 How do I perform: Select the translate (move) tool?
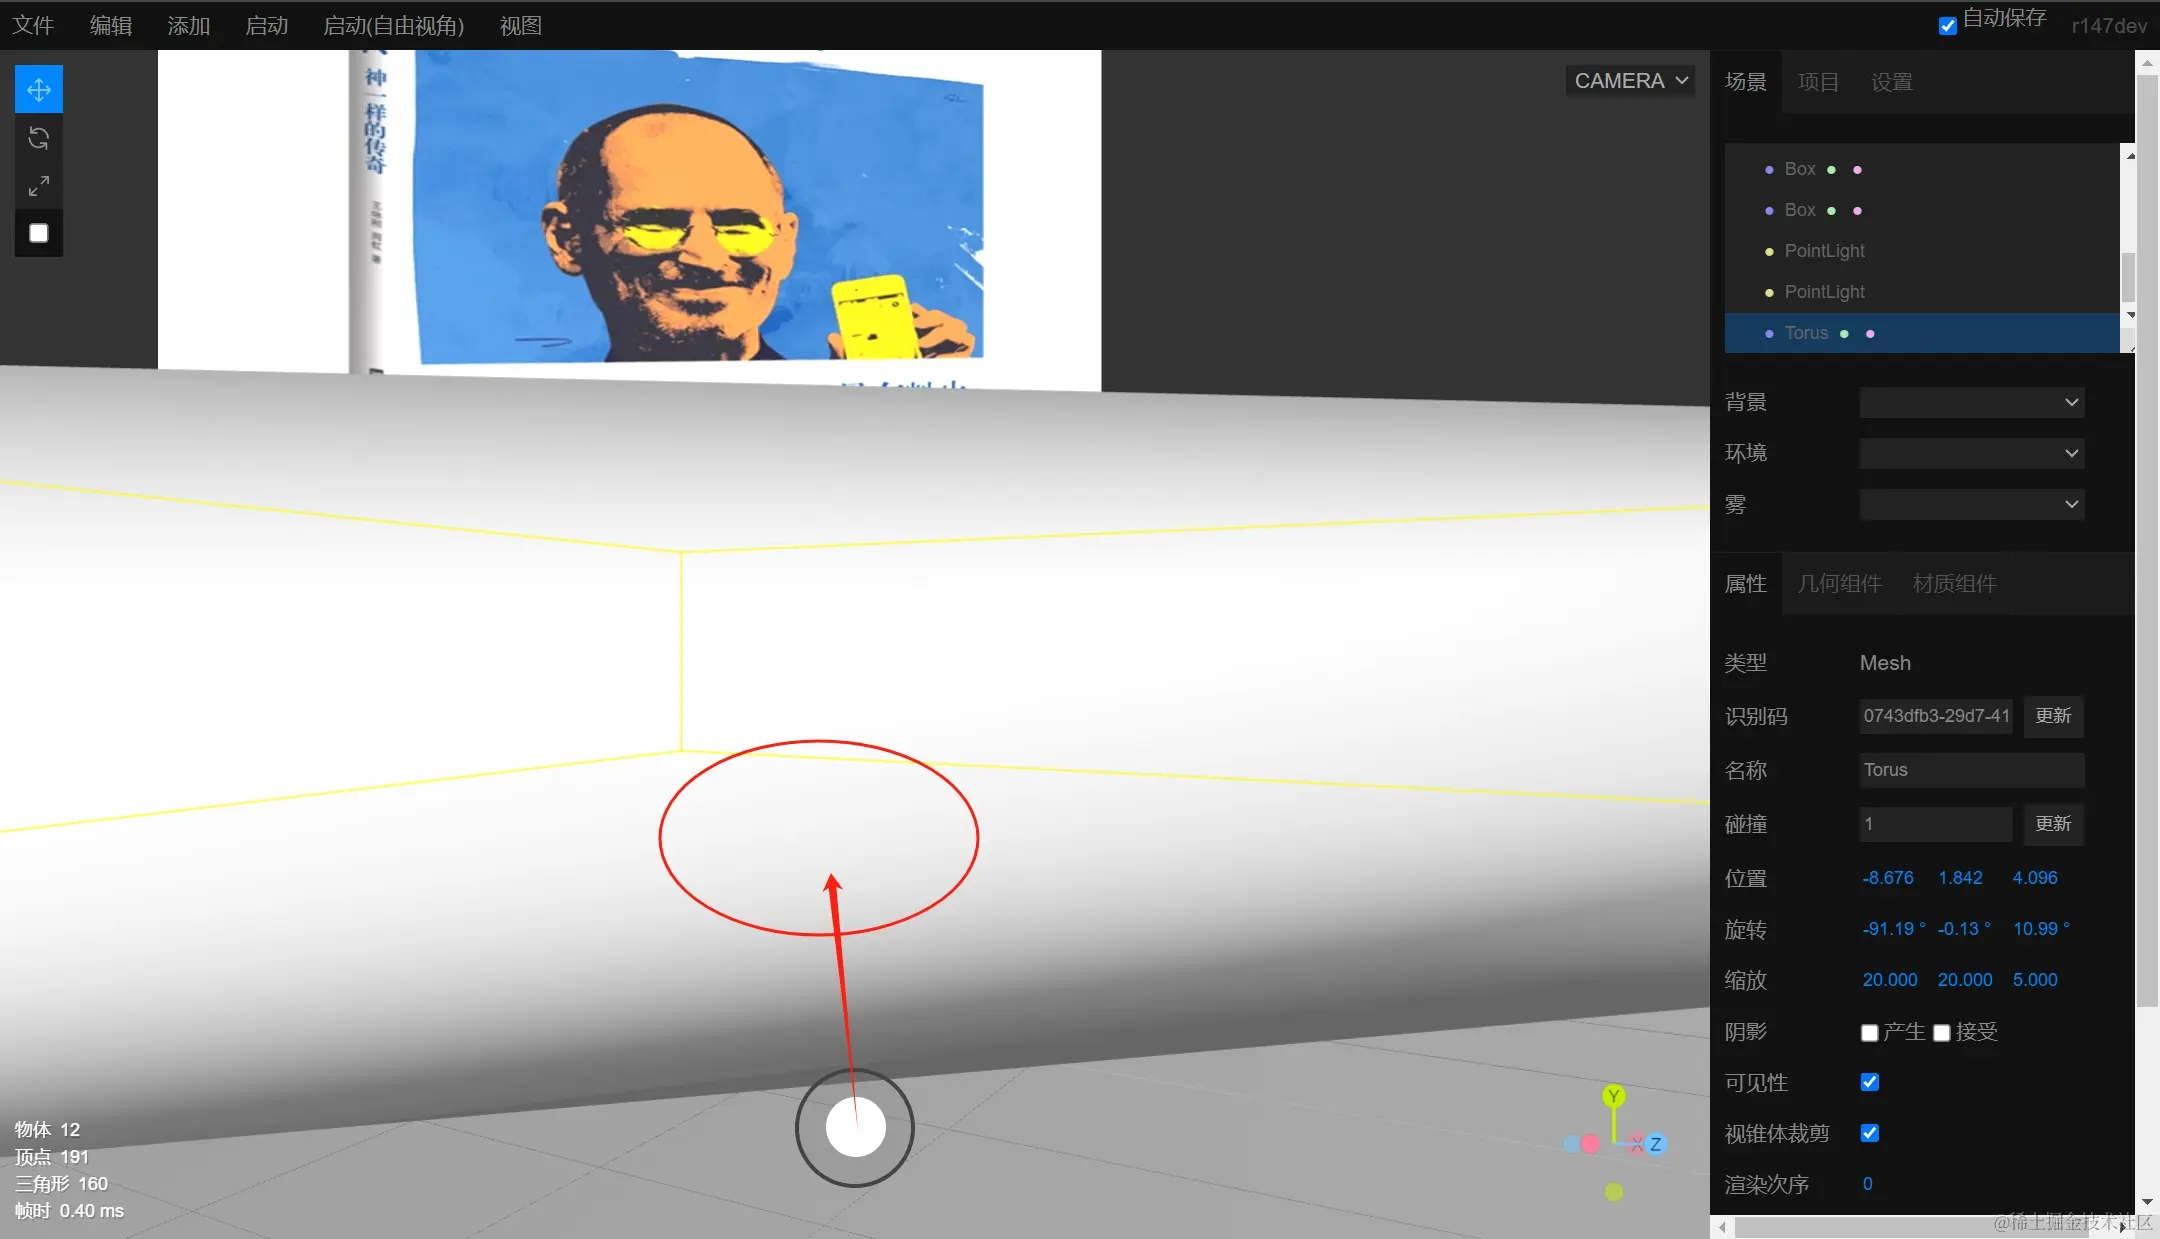click(x=39, y=90)
